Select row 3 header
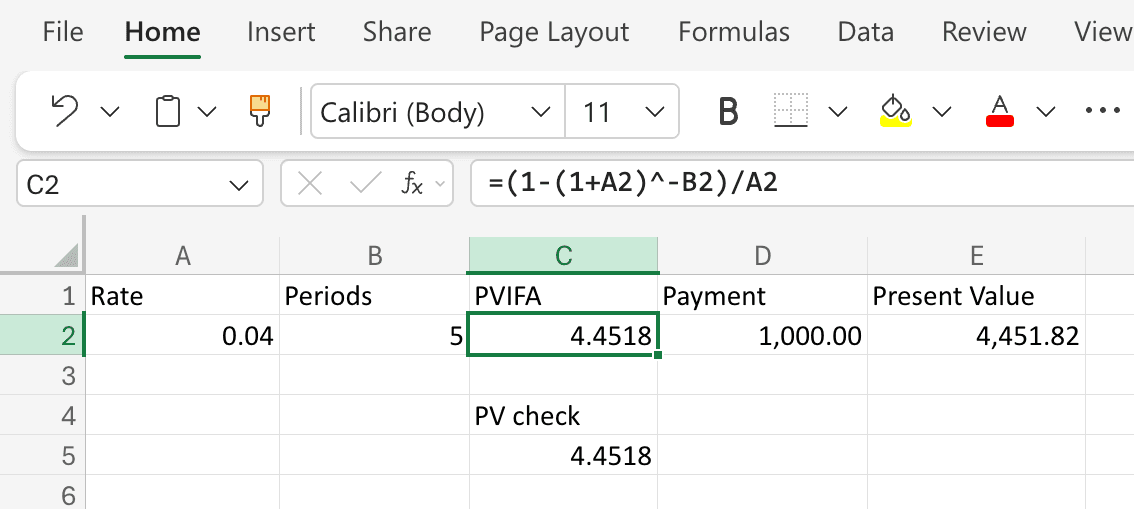The image size is (1134, 509). pyautogui.click(x=43, y=375)
